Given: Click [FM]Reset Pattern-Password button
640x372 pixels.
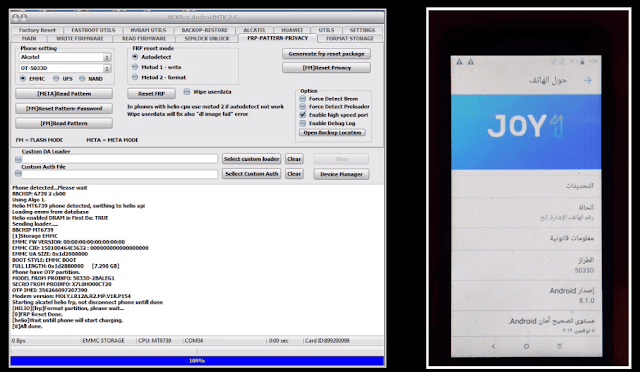Looking at the screenshot, I should (x=64, y=109).
